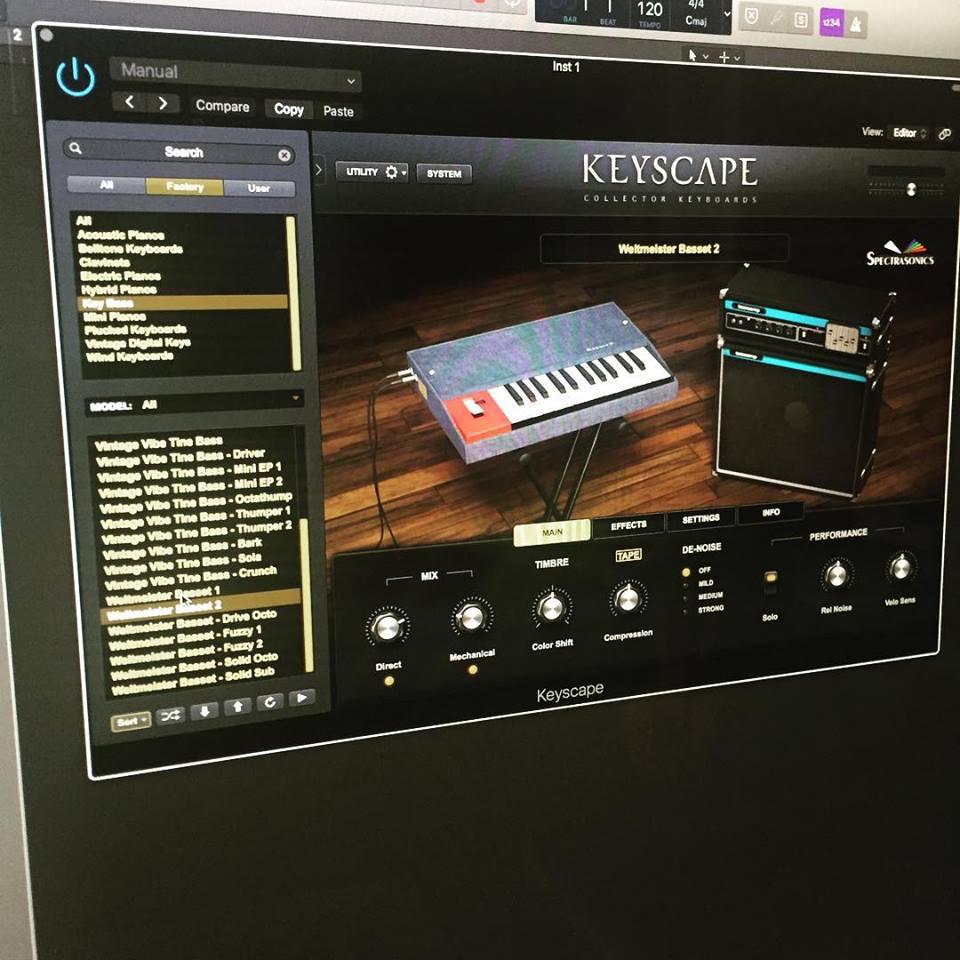This screenshot has width=960, height=960.
Task: Toggle the blue plugin power button
Action: [75, 78]
